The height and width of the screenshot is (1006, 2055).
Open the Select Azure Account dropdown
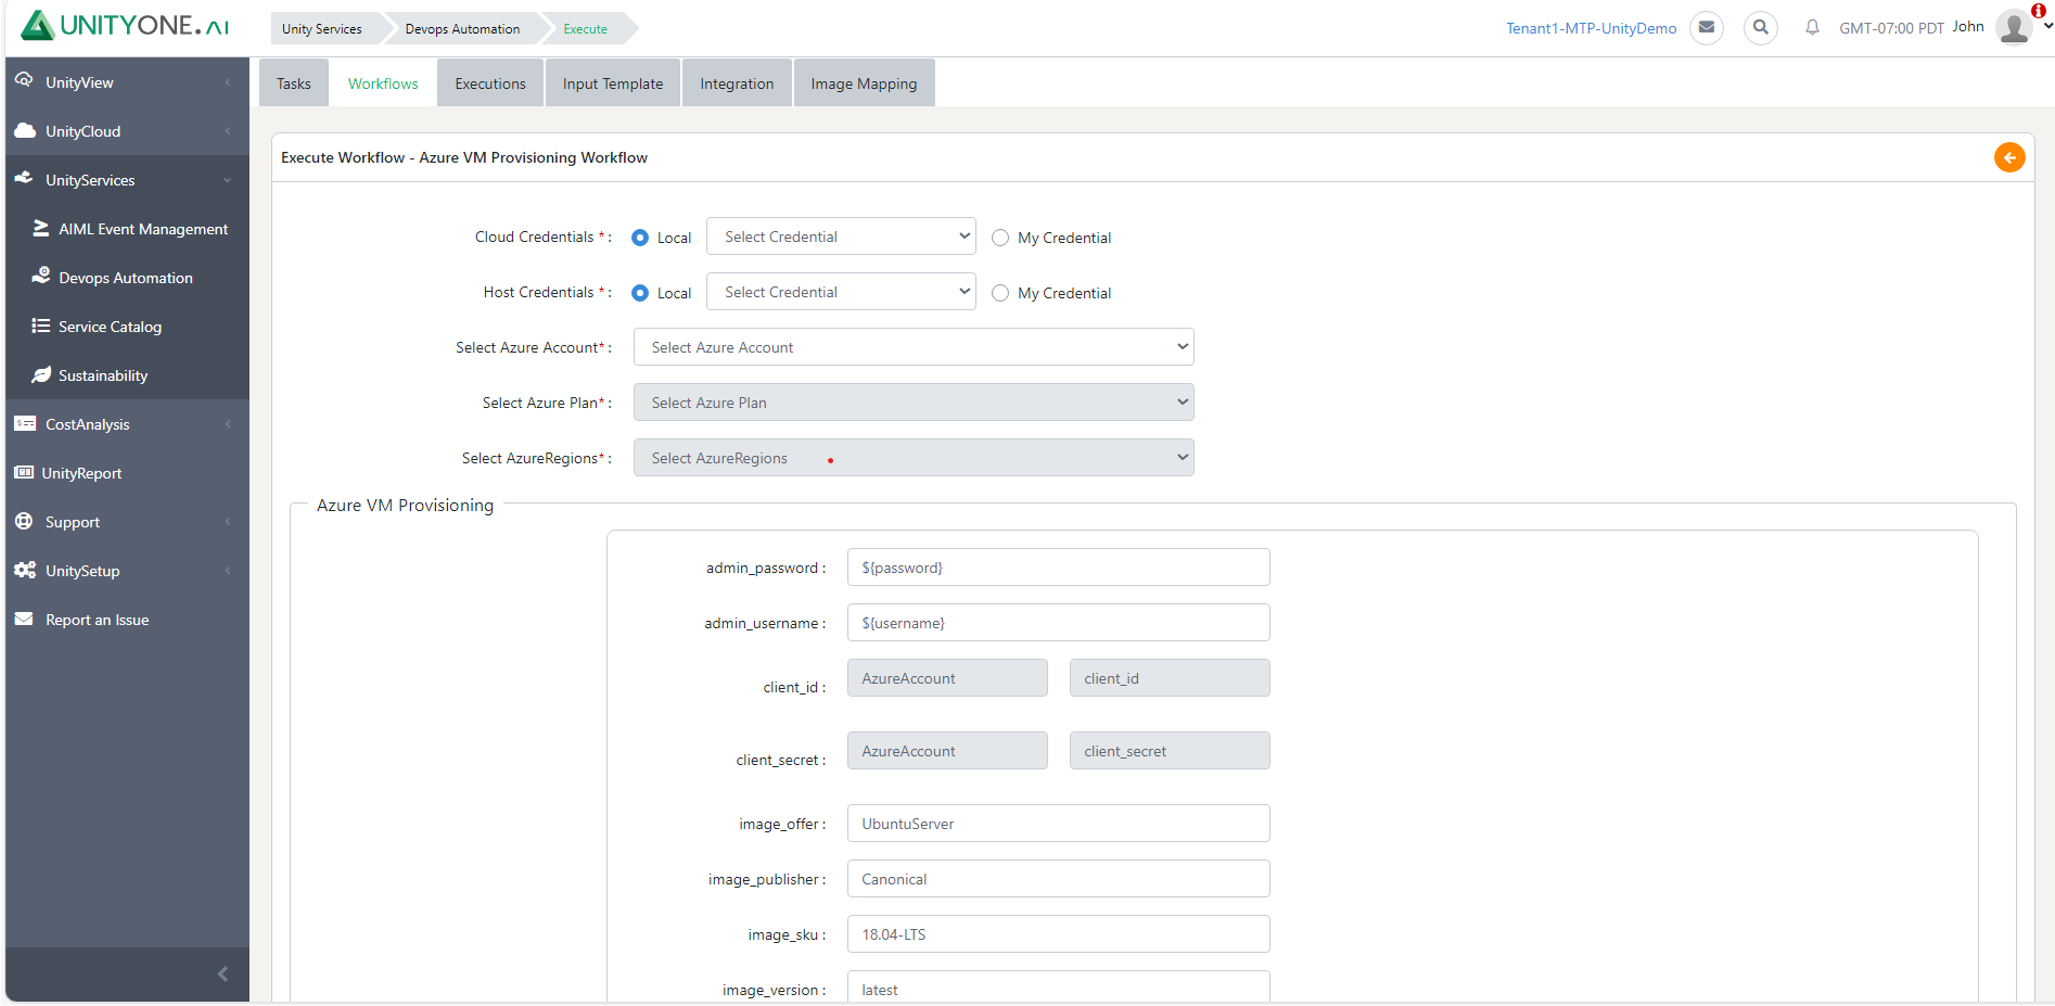coord(914,347)
